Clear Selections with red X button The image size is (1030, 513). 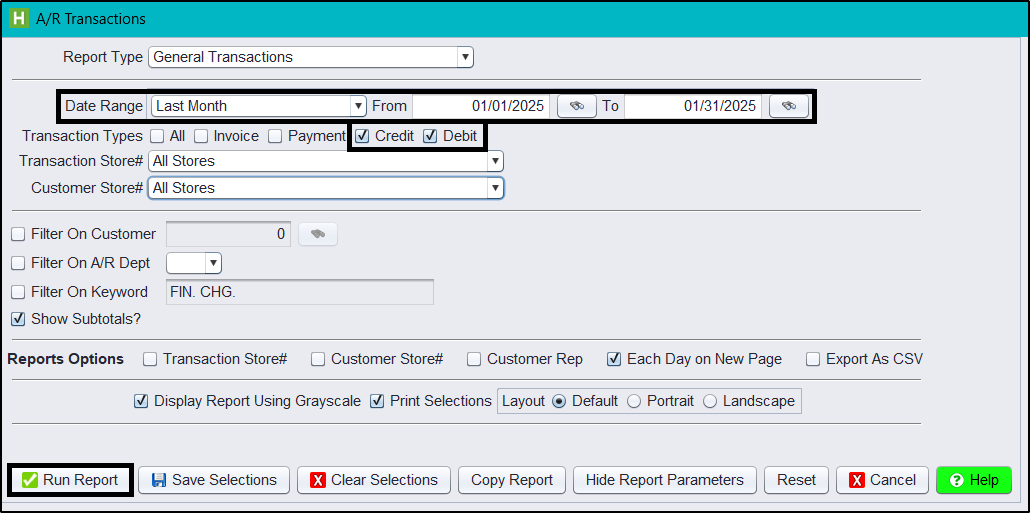[x=373, y=480]
